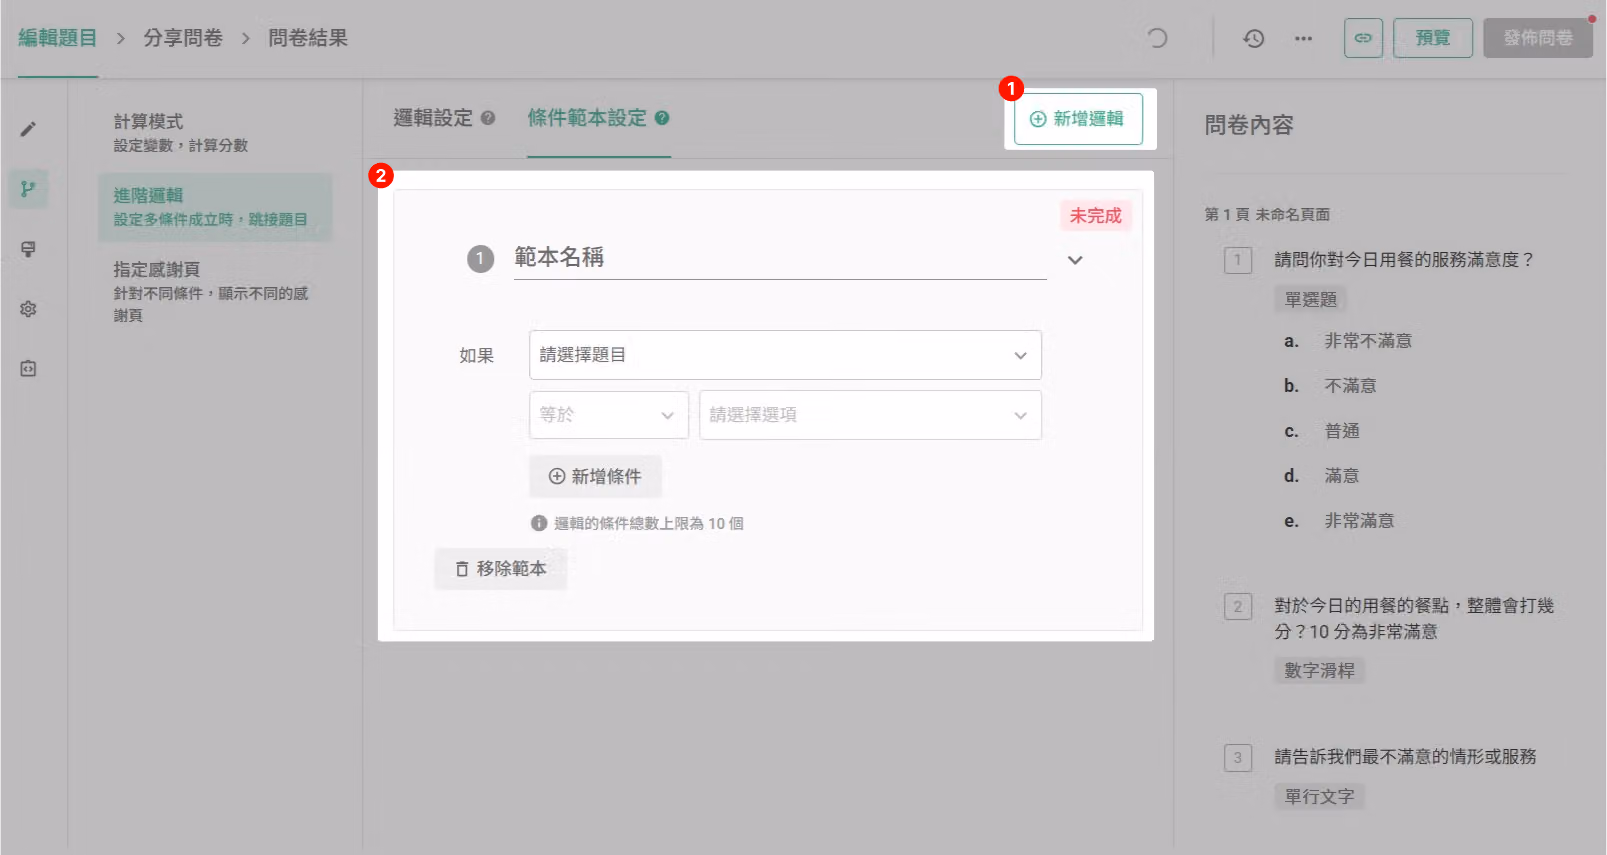The width and height of the screenshot is (1607, 855).
Task: Open the version history clock icon
Action: pos(1253,38)
